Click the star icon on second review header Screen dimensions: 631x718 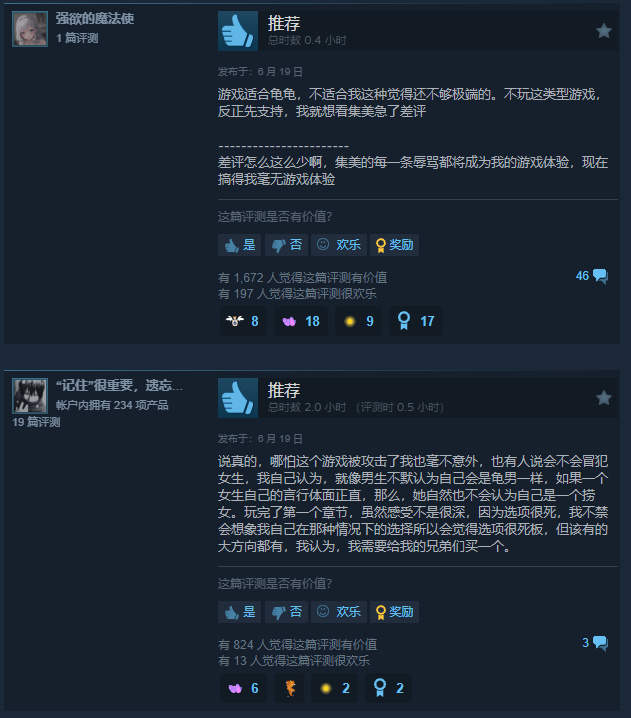click(604, 398)
